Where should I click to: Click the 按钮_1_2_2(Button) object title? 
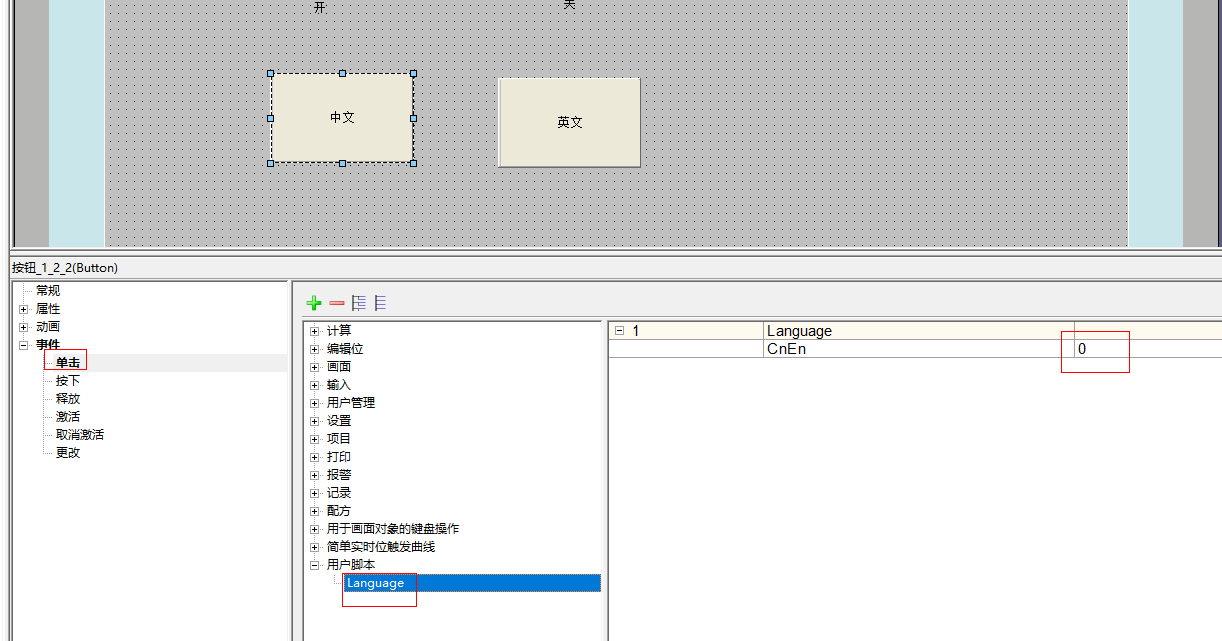tap(65, 268)
